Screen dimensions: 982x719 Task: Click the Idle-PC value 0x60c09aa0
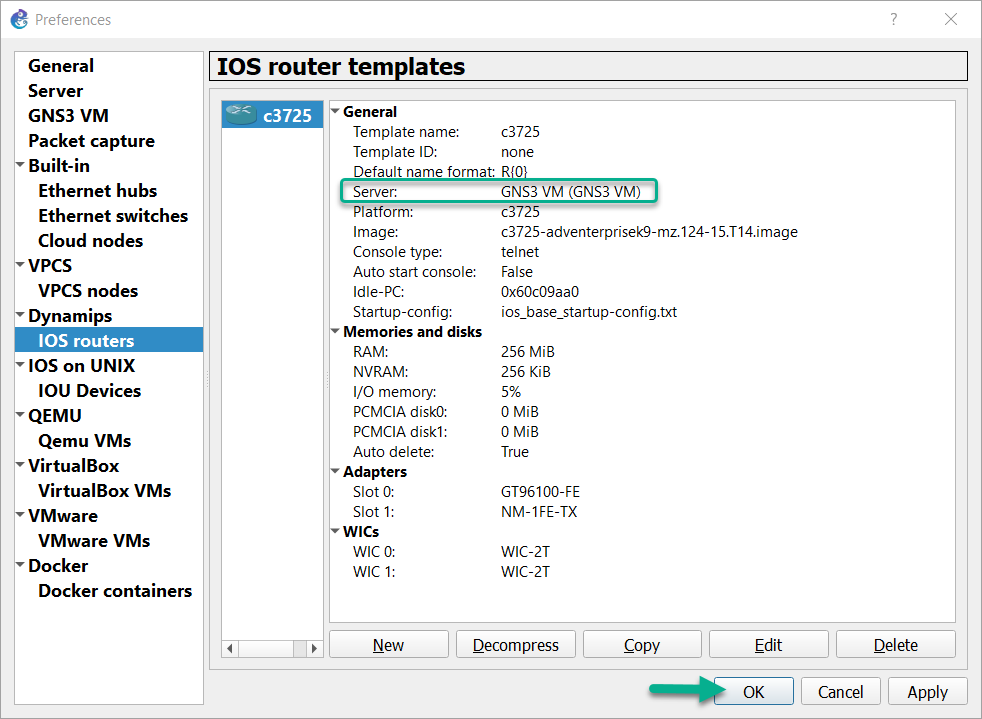coord(539,292)
